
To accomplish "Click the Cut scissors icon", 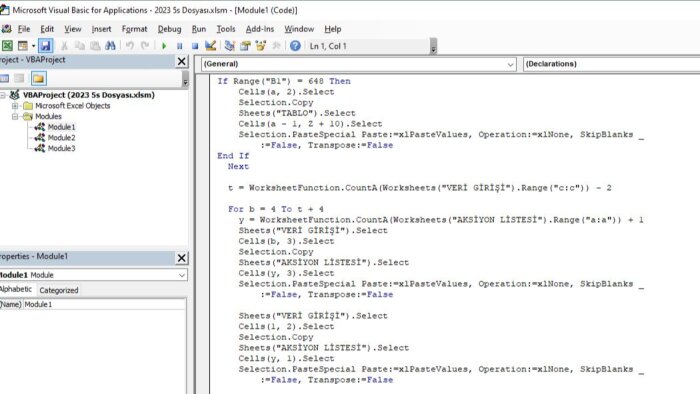I will [64, 46].
